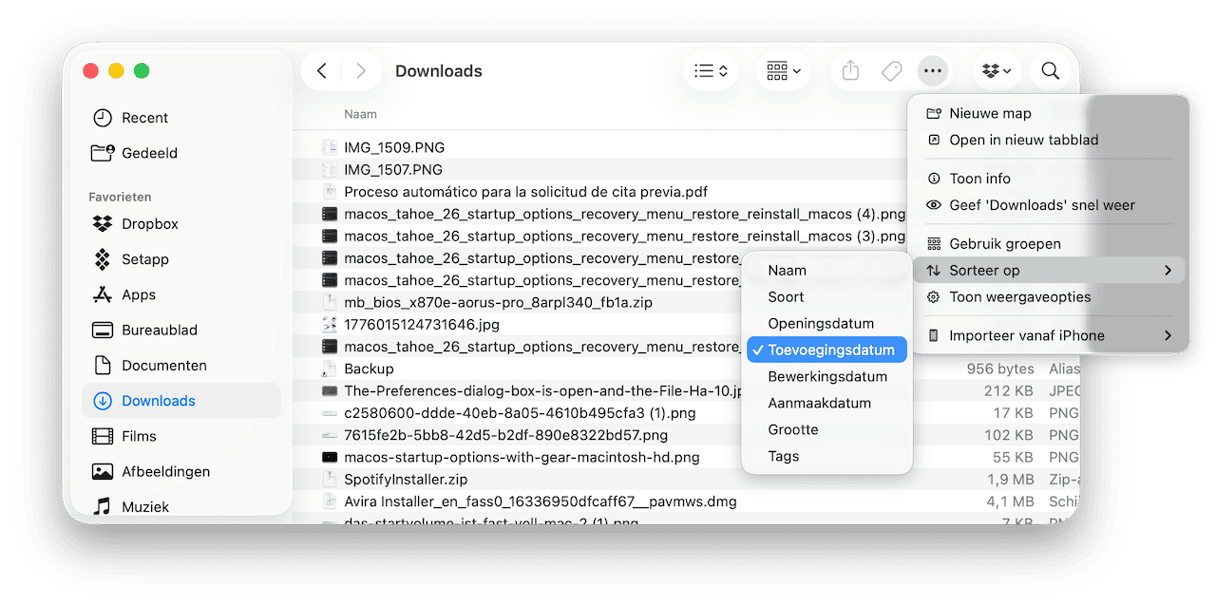Sort by Tags
This screenshot has width=1216, height=606.
[x=827, y=456]
